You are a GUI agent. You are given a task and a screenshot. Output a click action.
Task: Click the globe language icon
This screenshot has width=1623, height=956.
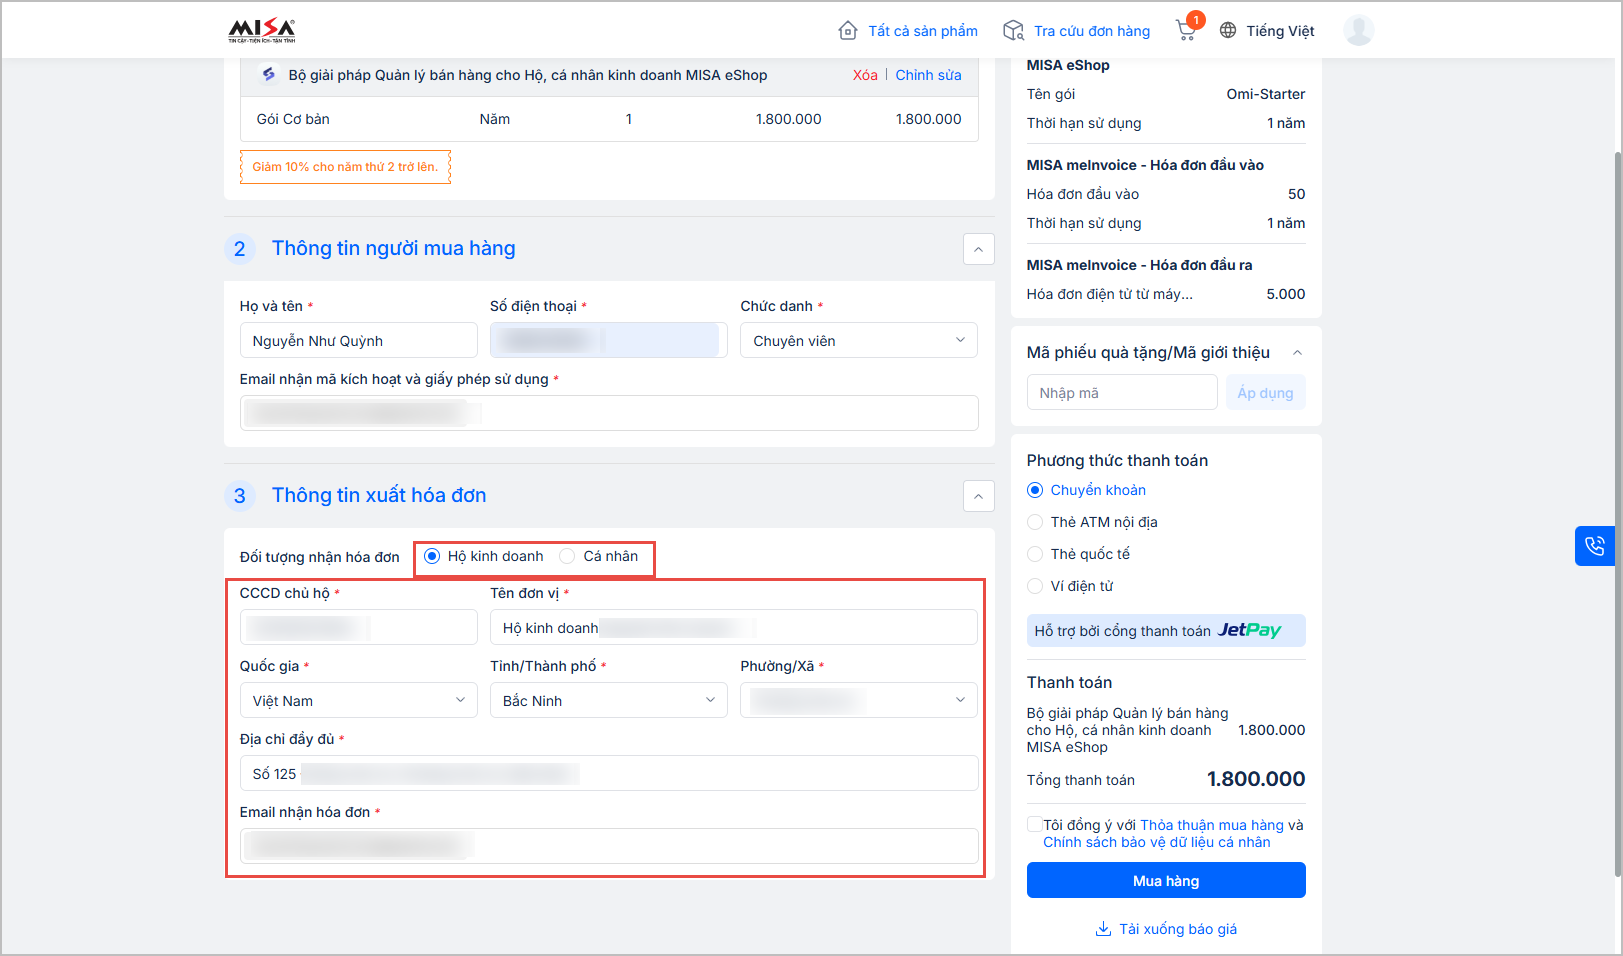point(1228,31)
